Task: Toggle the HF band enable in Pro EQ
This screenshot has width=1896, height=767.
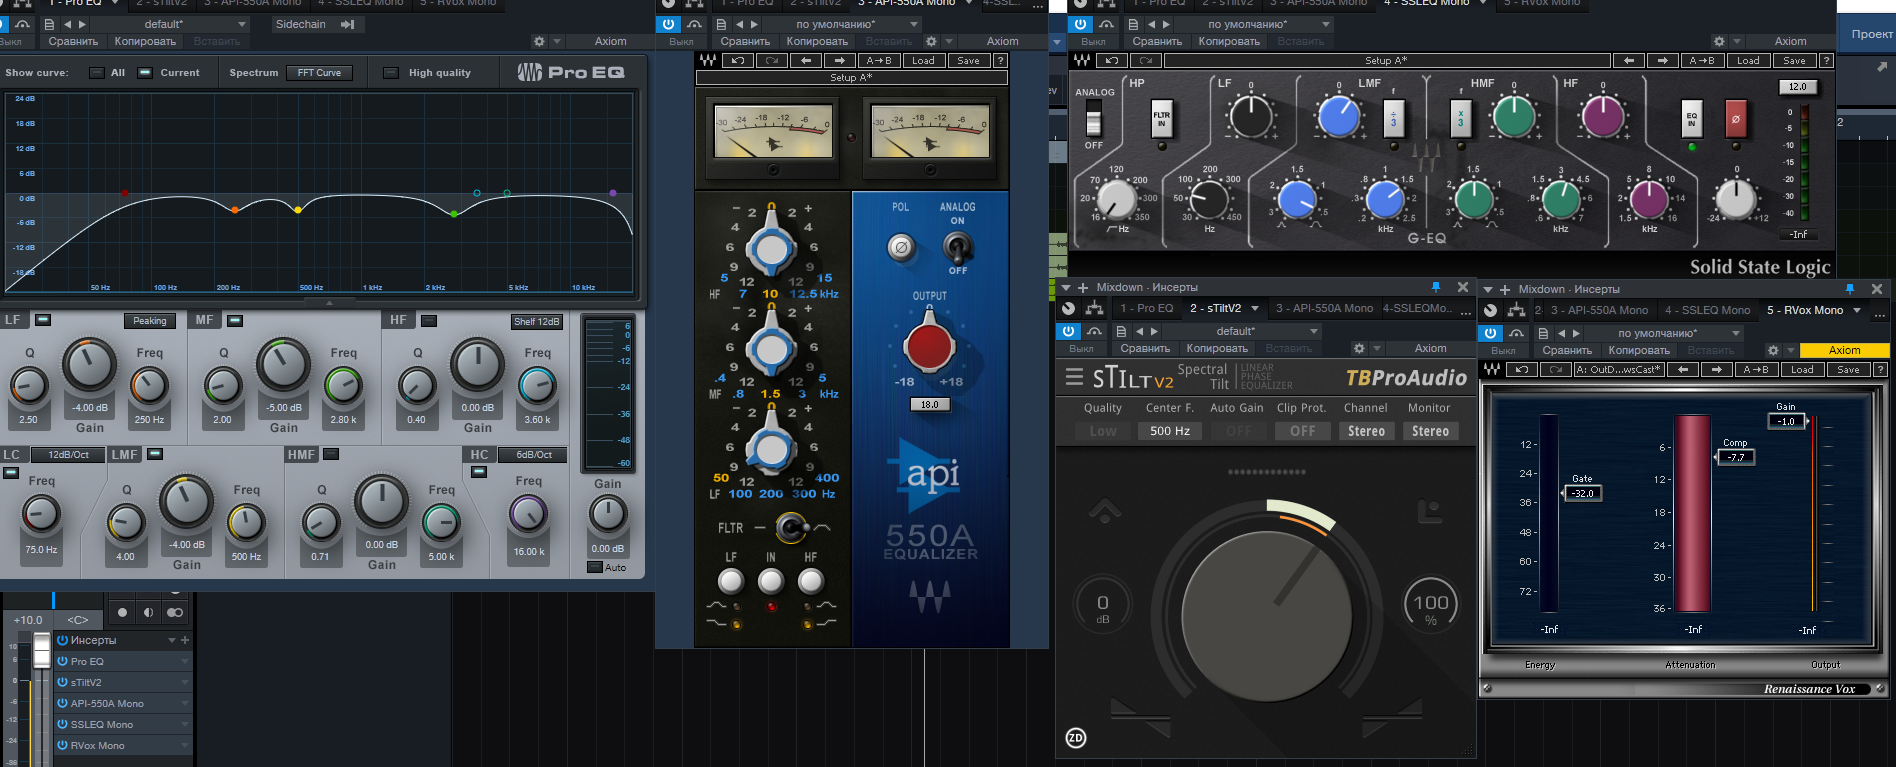Action: click(x=429, y=320)
